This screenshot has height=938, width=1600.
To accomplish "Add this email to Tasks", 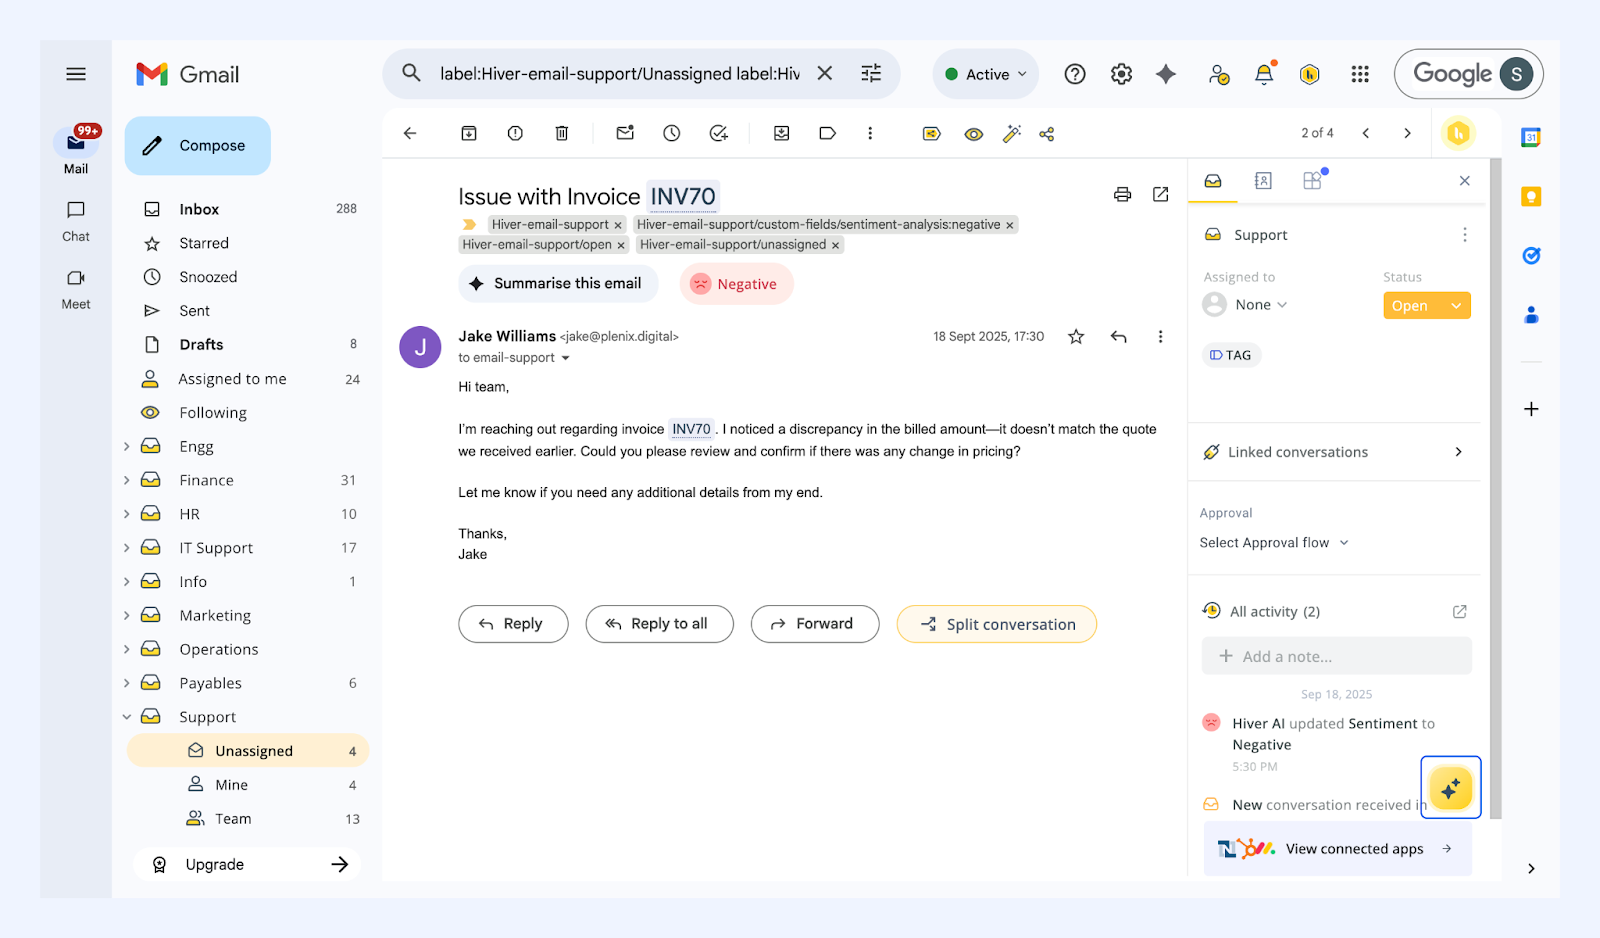I will pos(719,133).
